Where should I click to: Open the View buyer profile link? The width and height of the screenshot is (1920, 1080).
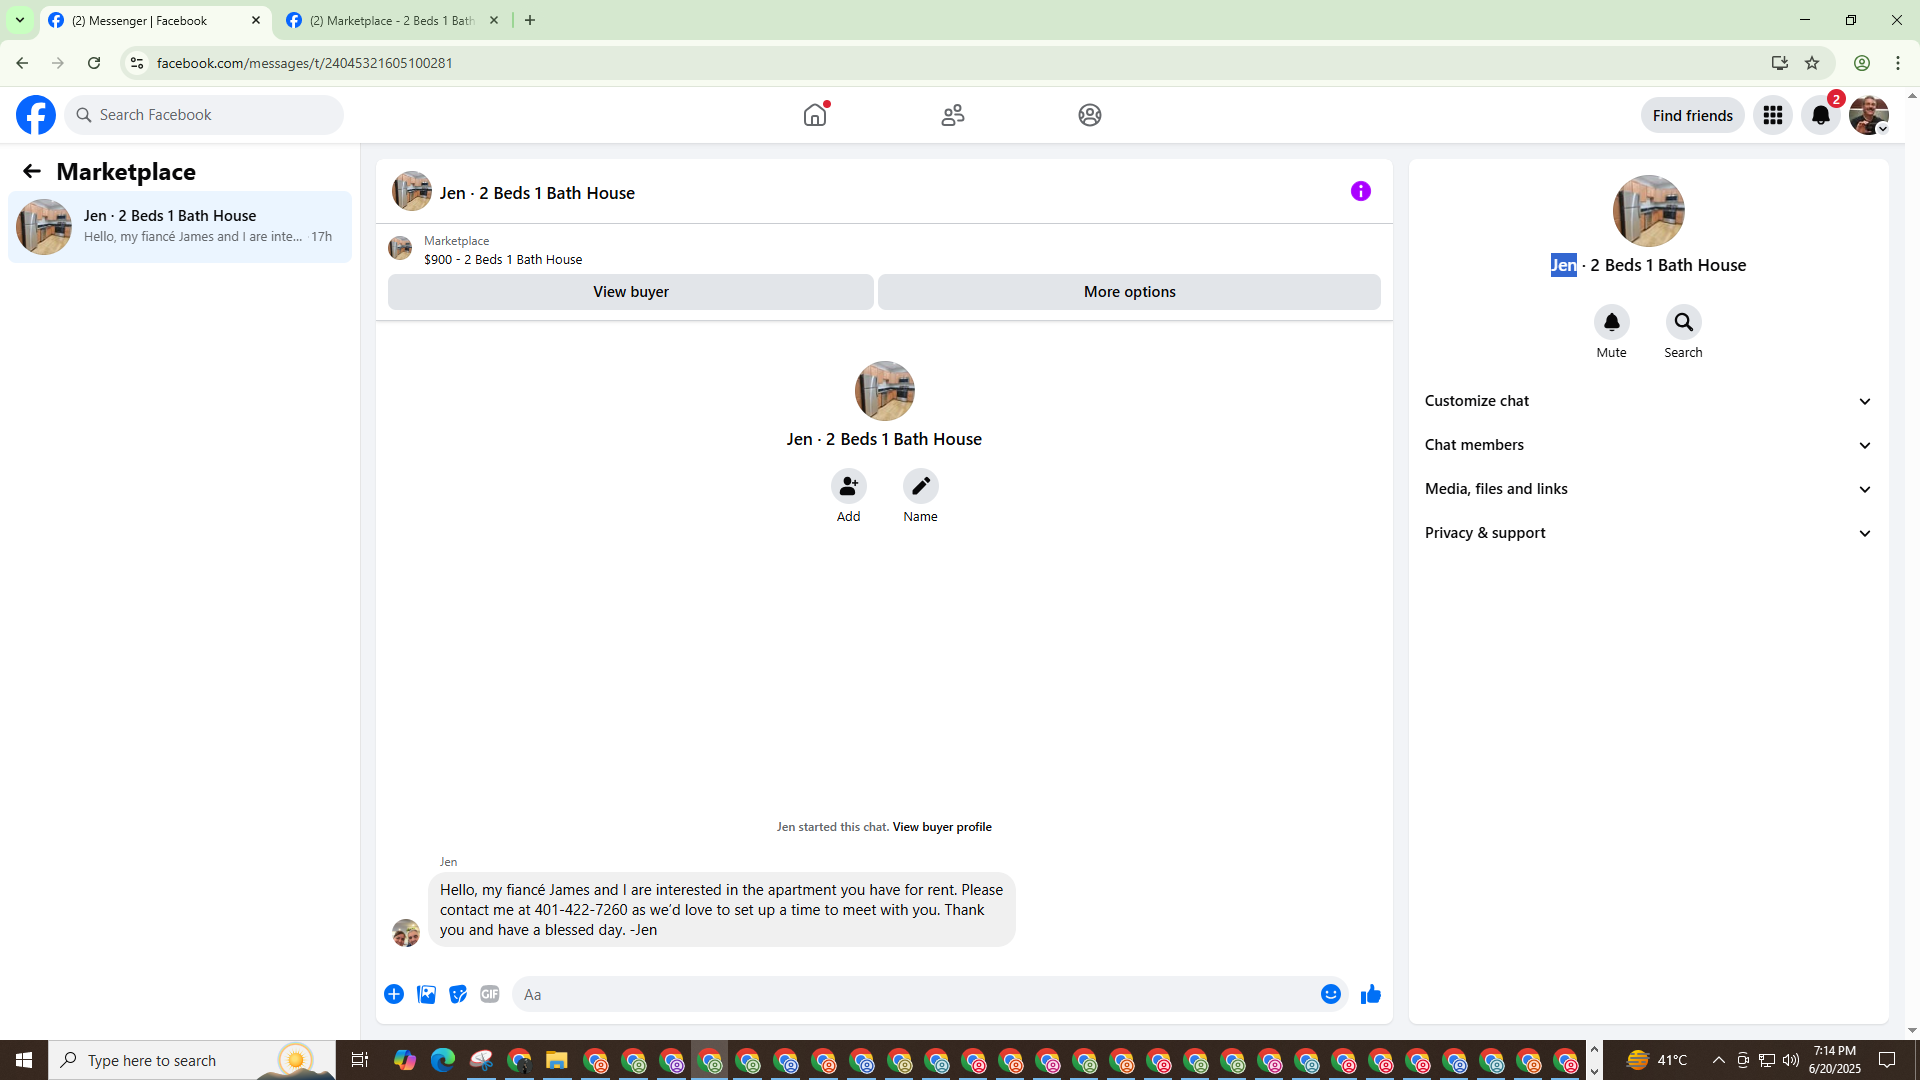point(941,827)
